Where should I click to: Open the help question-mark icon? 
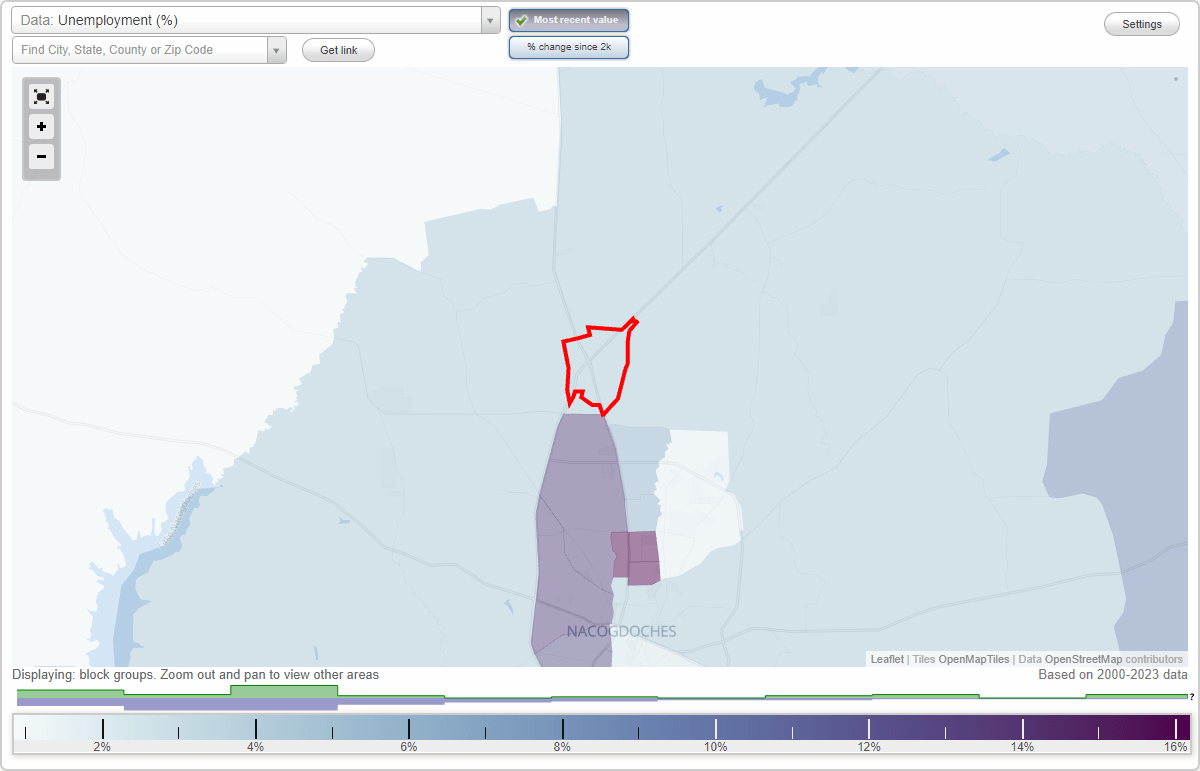coord(1193,697)
